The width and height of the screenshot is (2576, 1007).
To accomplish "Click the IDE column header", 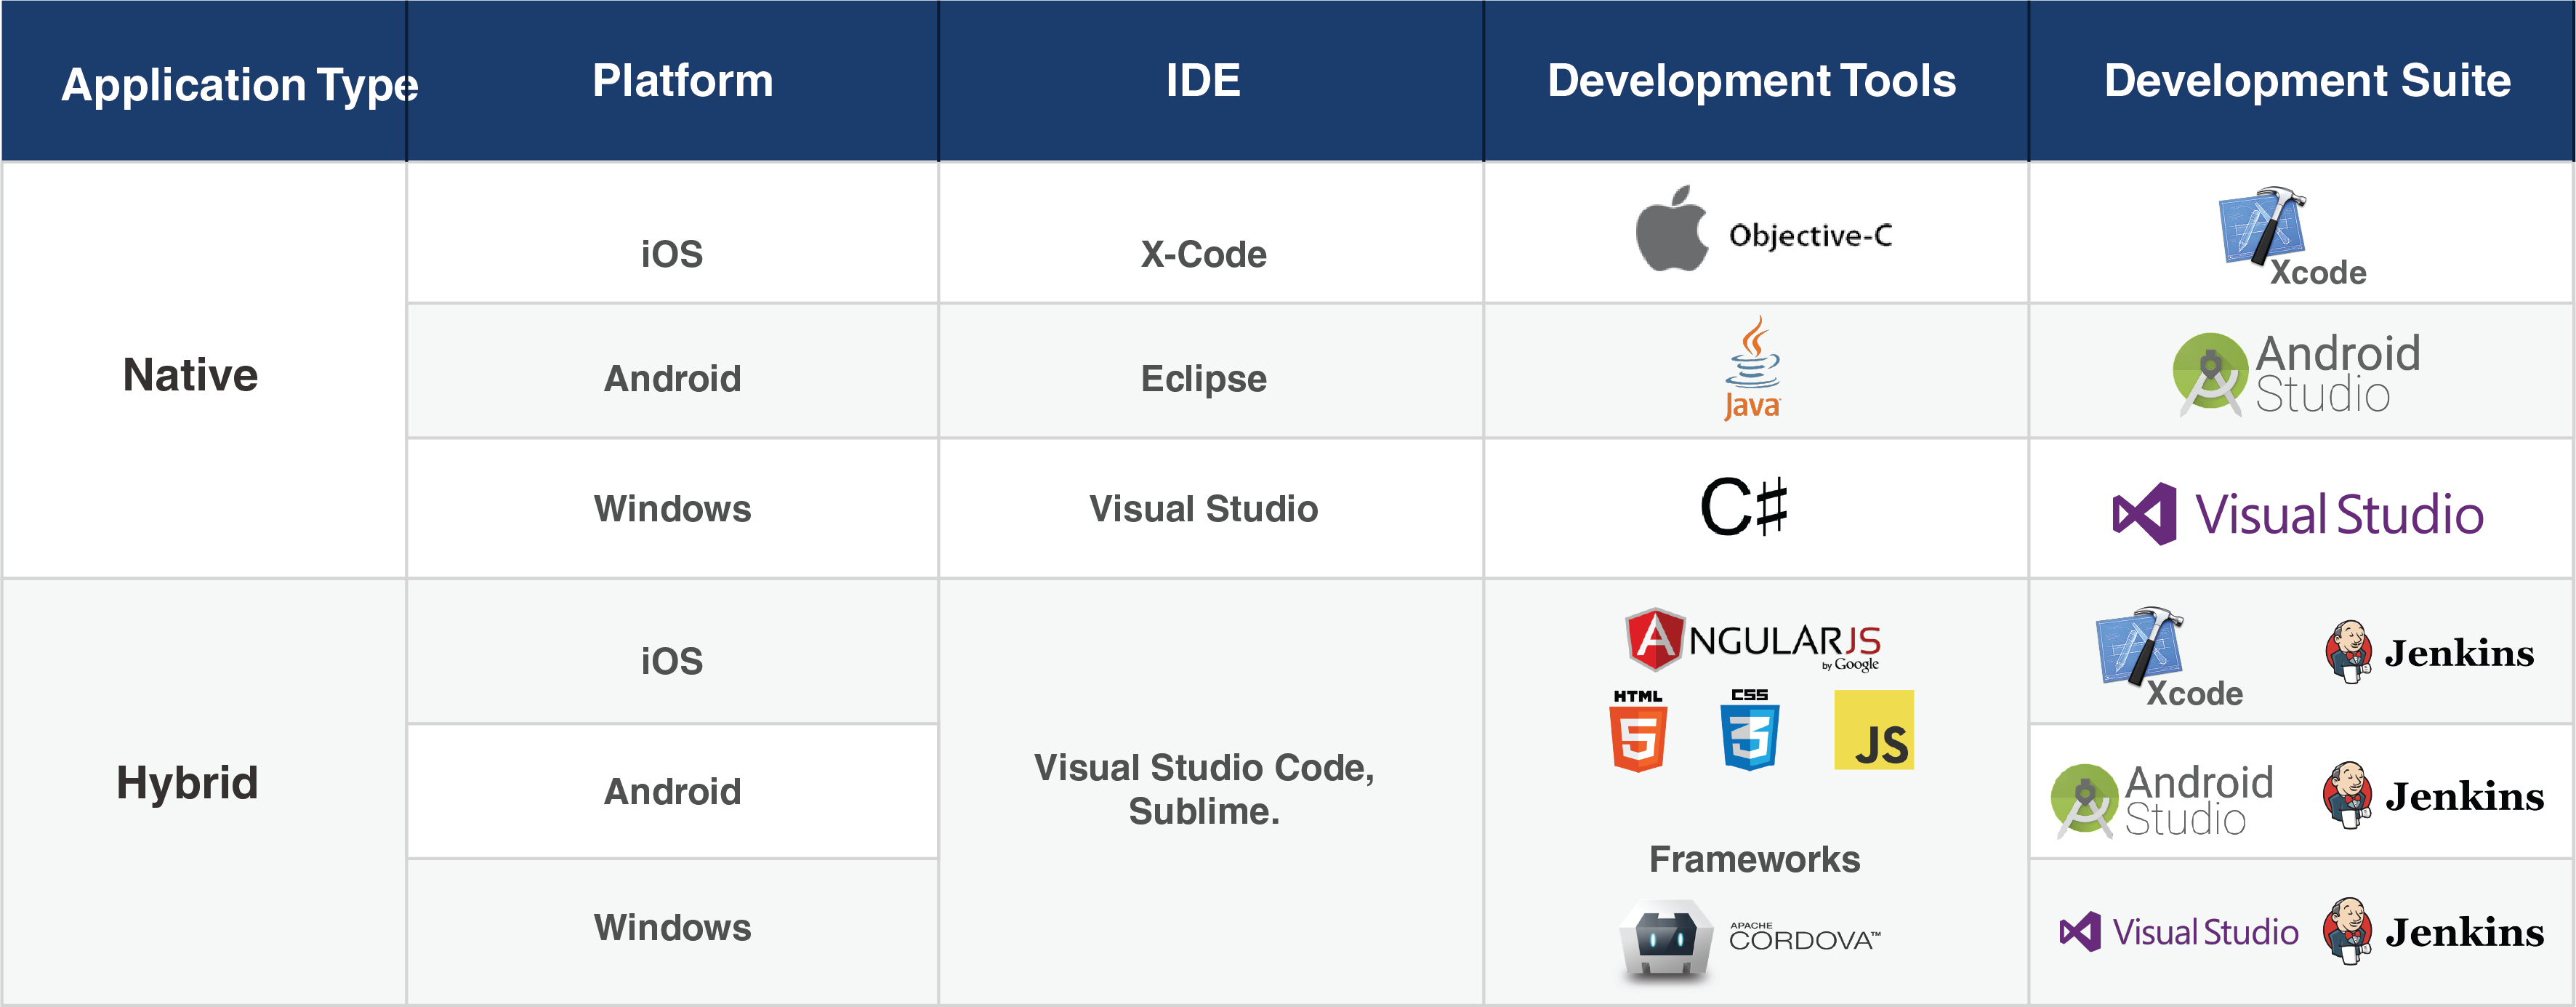I will click(x=1211, y=81).
